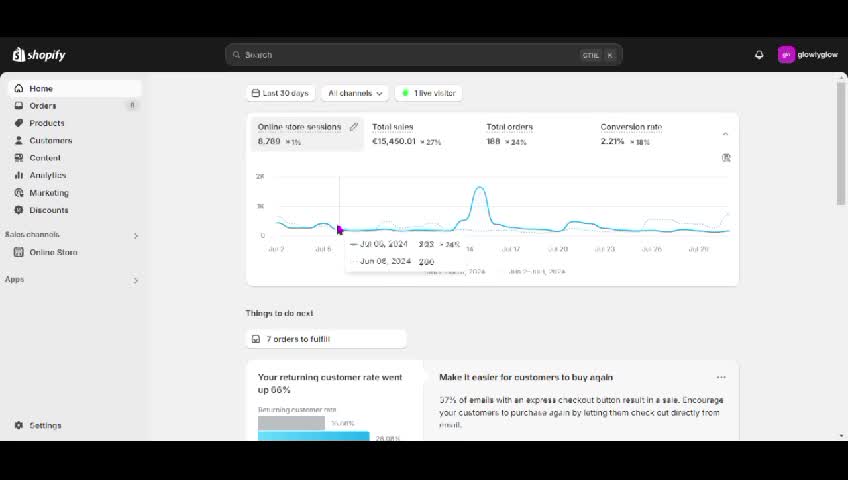The width and height of the screenshot is (848, 480).
Task: Click the Analytics bar chart icon in the sidebar
Action: pyautogui.click(x=19, y=175)
